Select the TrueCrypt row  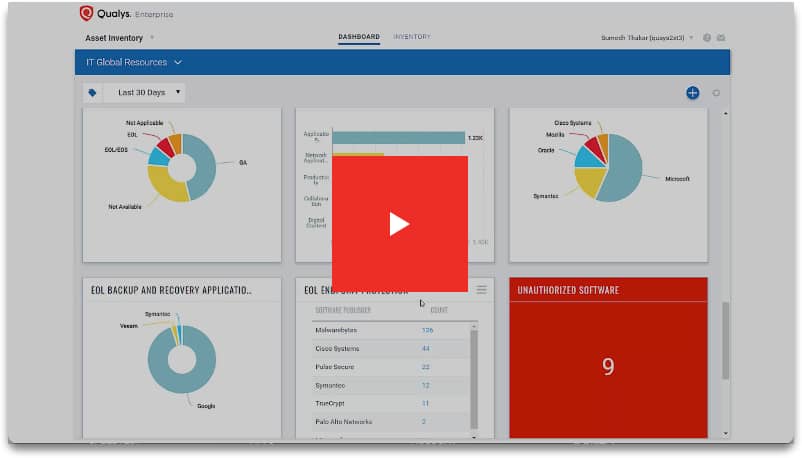pos(390,403)
